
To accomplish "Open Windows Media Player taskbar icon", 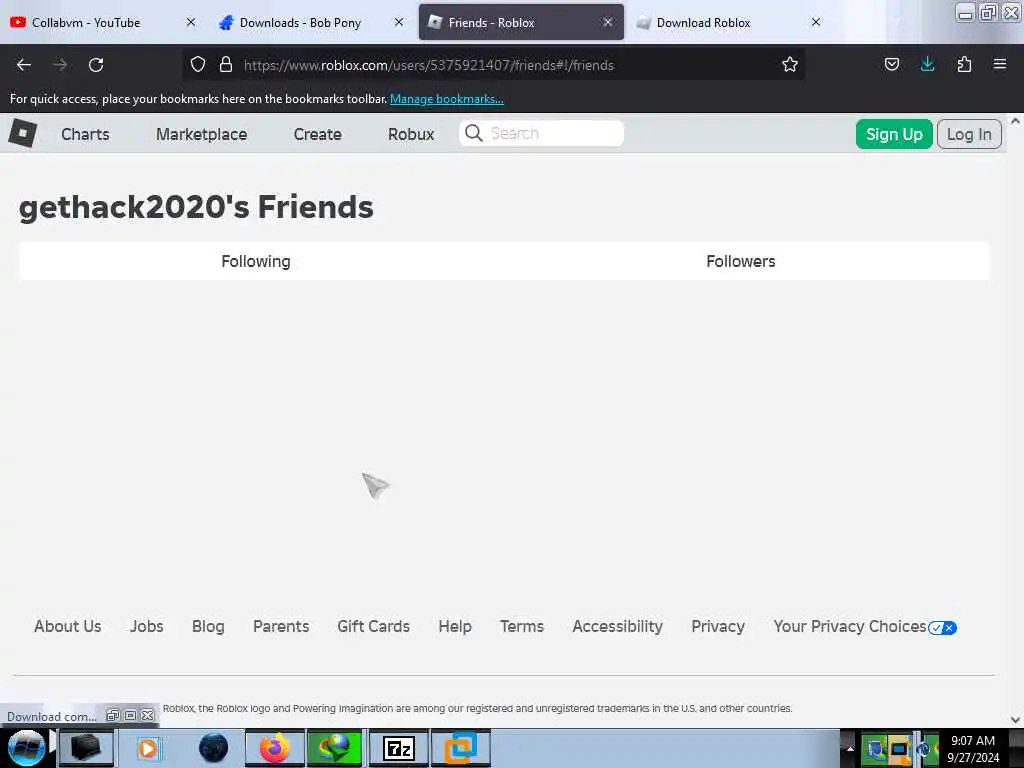I will pos(148,748).
